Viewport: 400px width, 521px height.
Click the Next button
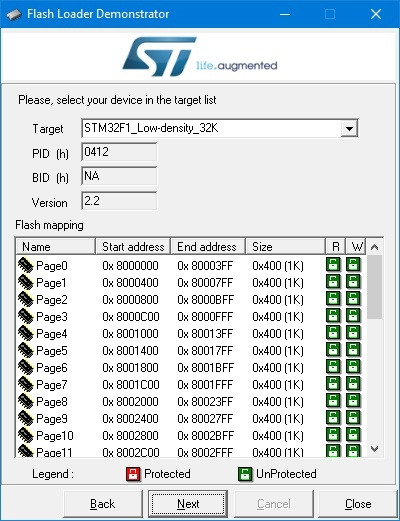click(188, 504)
